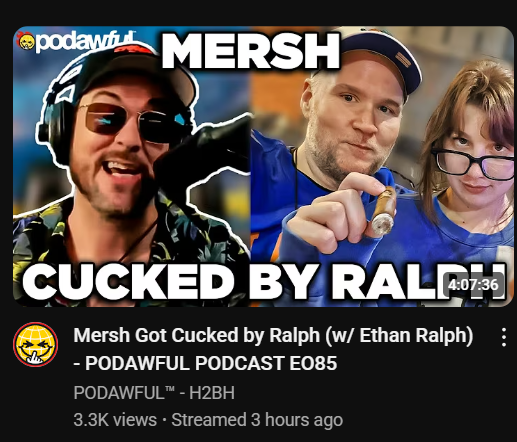Visit the PODAWFUL™ - H2BH channel name

pos(154,392)
